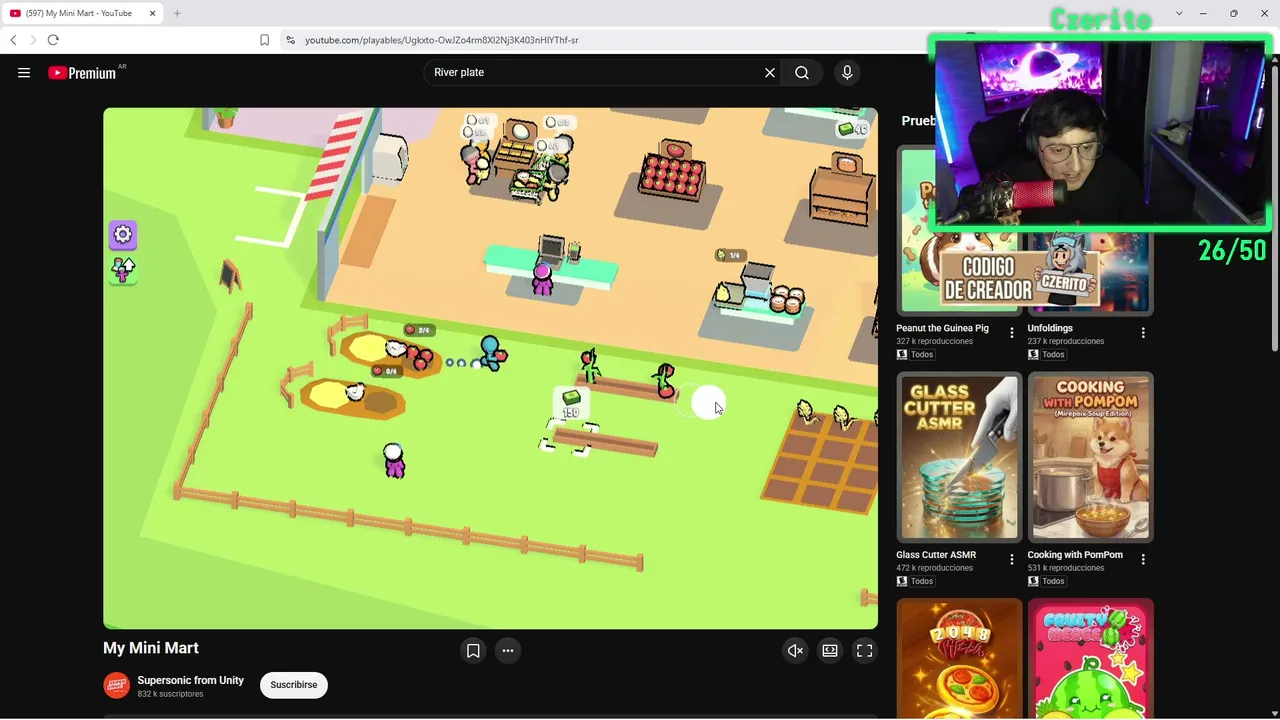1280x720 pixels.
Task: Open options menu for Glass Cutter ASMR
Action: click(x=1012, y=560)
